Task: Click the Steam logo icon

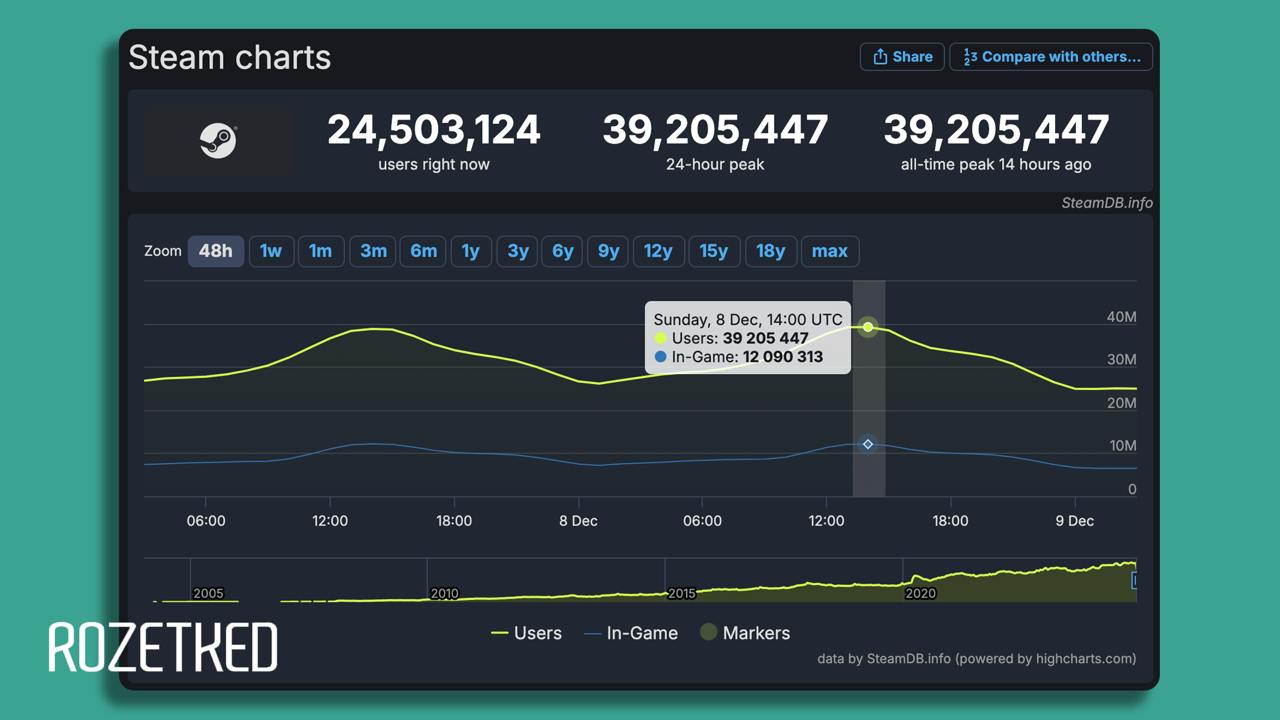Action: click(x=218, y=141)
